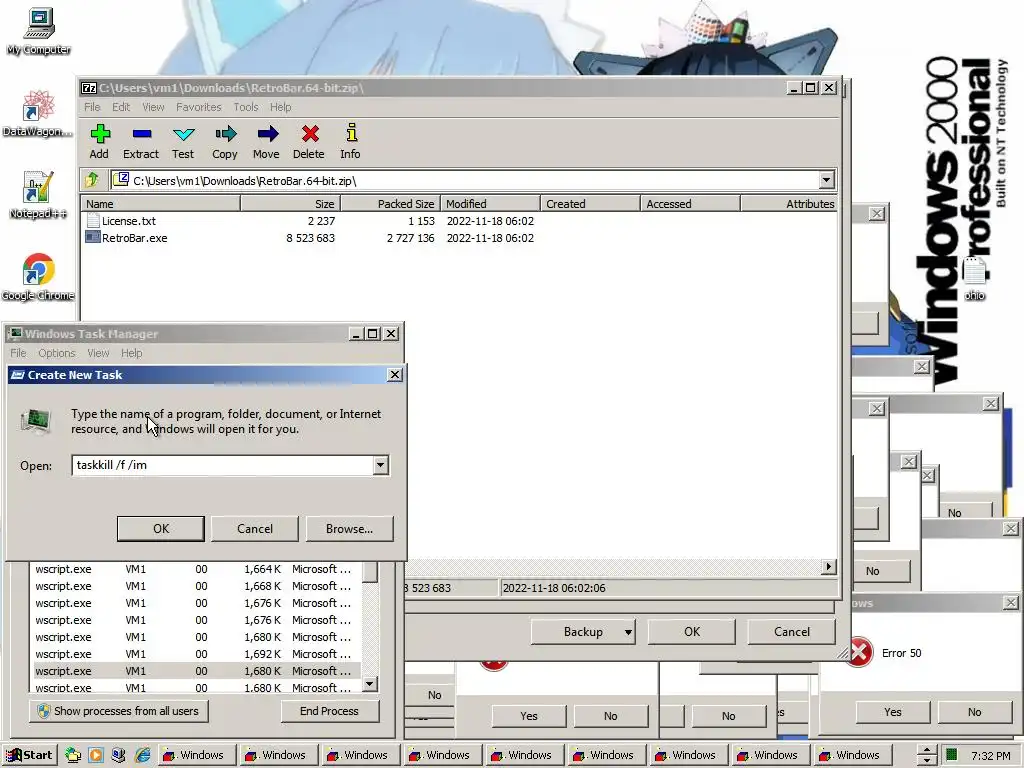Launch Internet Explorer from the quick launch bar
This screenshot has height=768, width=1024.
(x=142, y=756)
